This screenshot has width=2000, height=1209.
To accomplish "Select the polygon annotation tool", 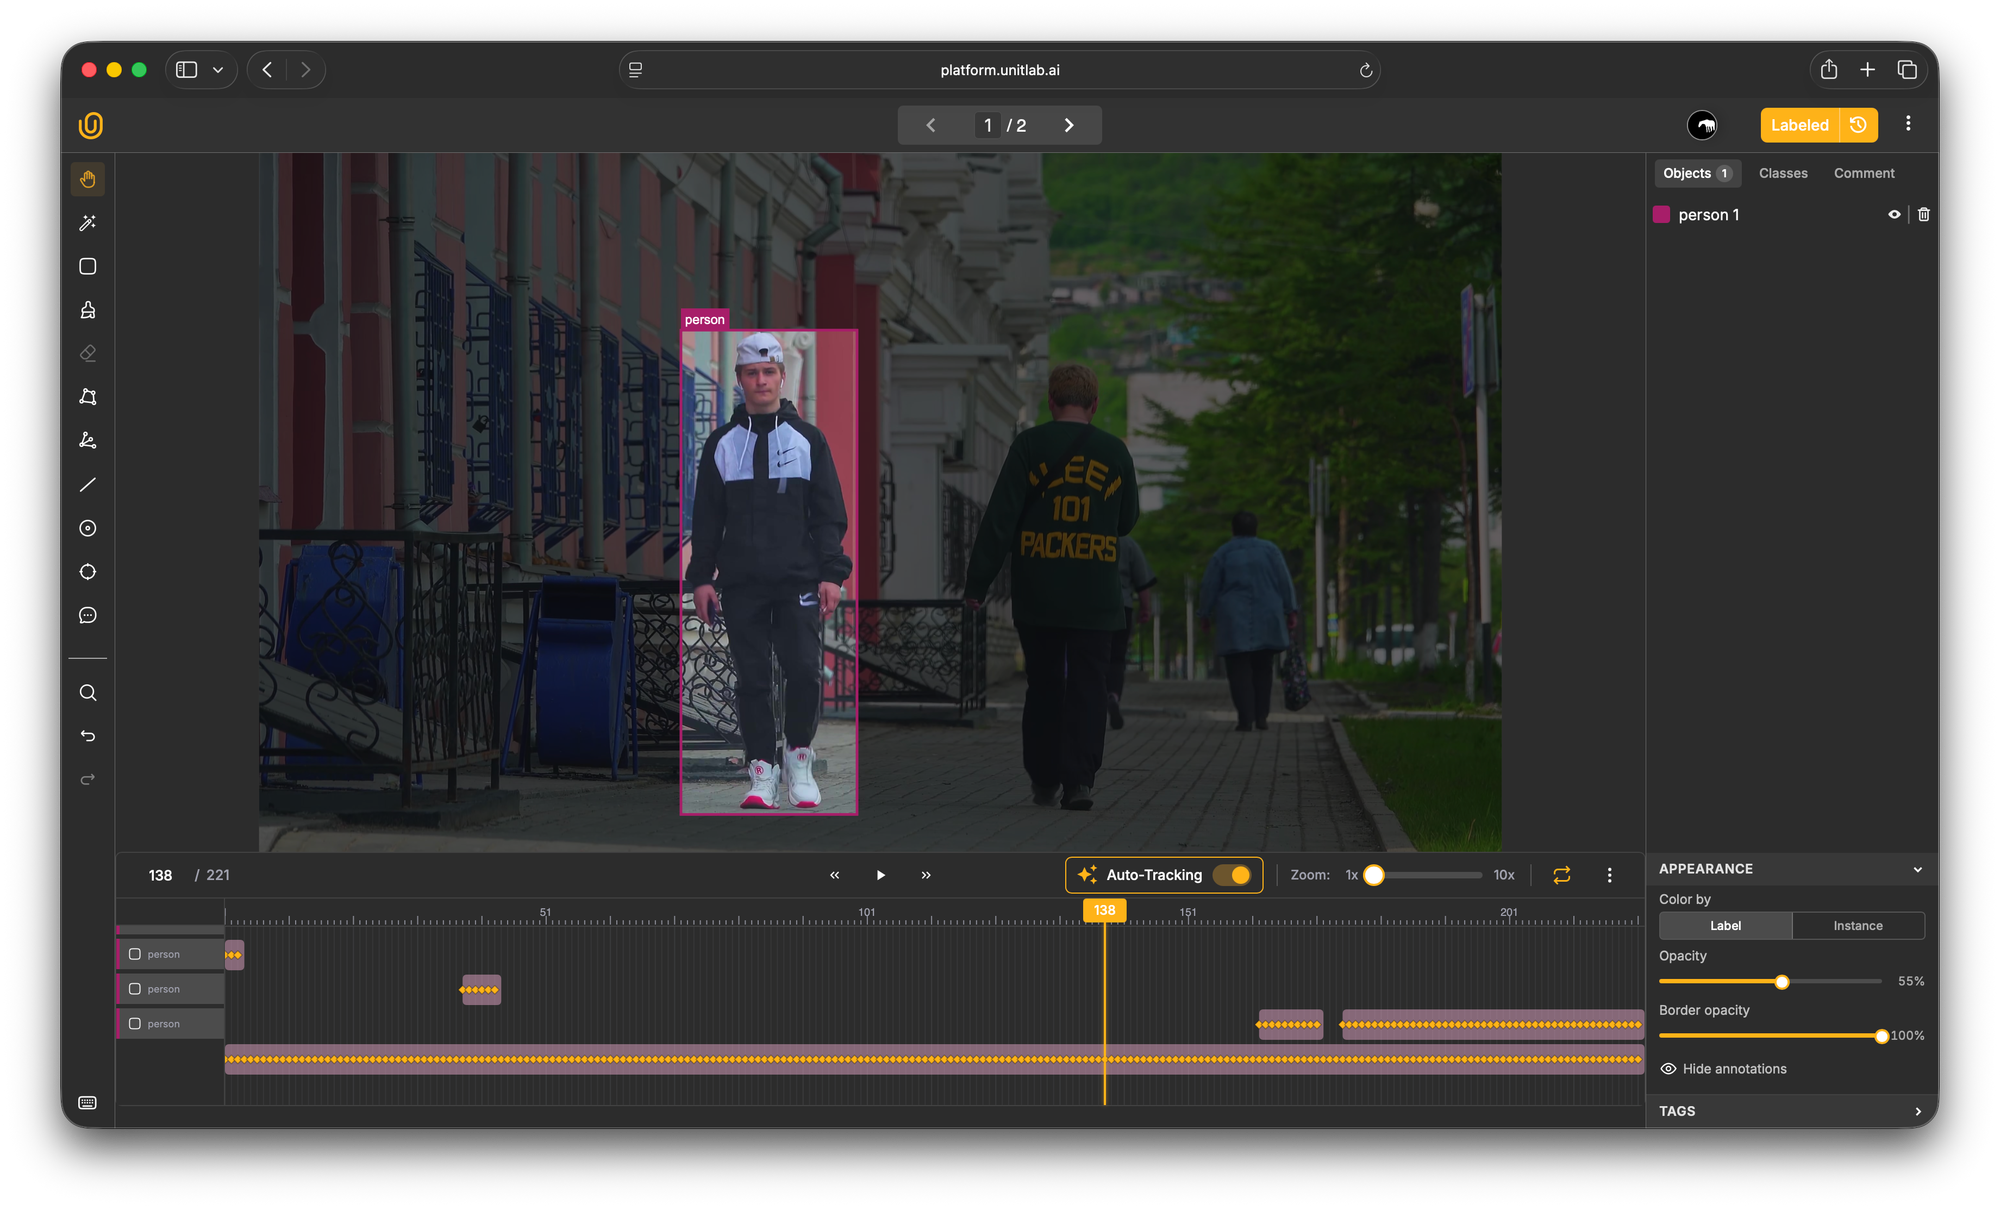I will pos(88,397).
